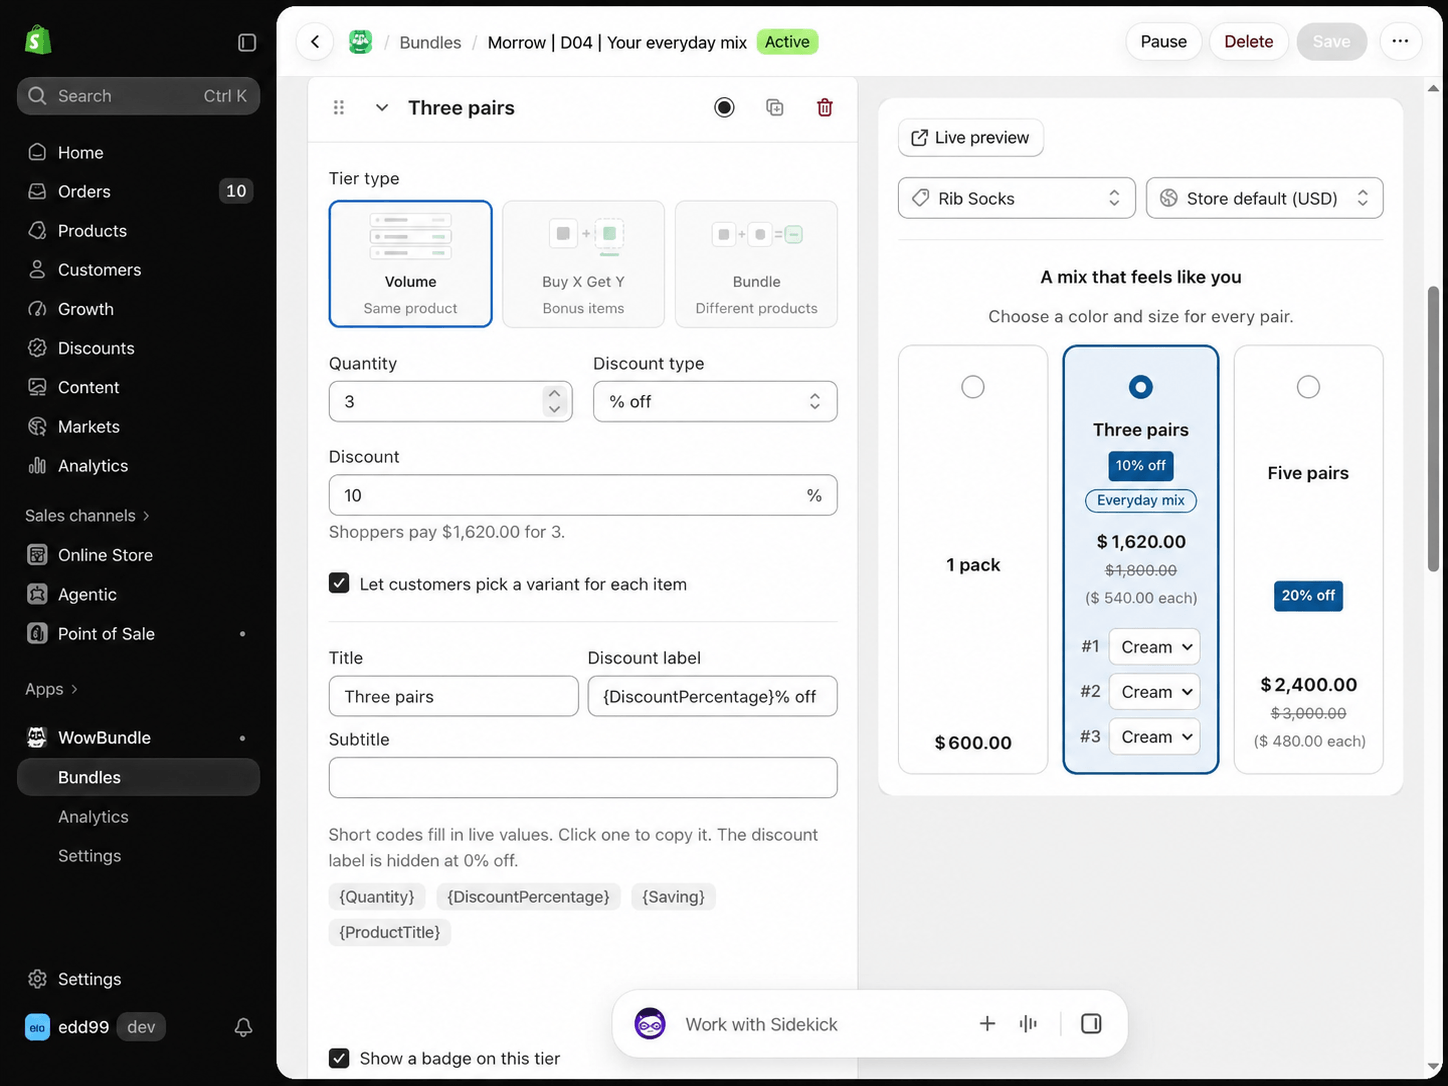Image resolution: width=1448 pixels, height=1086 pixels.
Task: Open notifications bell icon
Action: [243, 1027]
